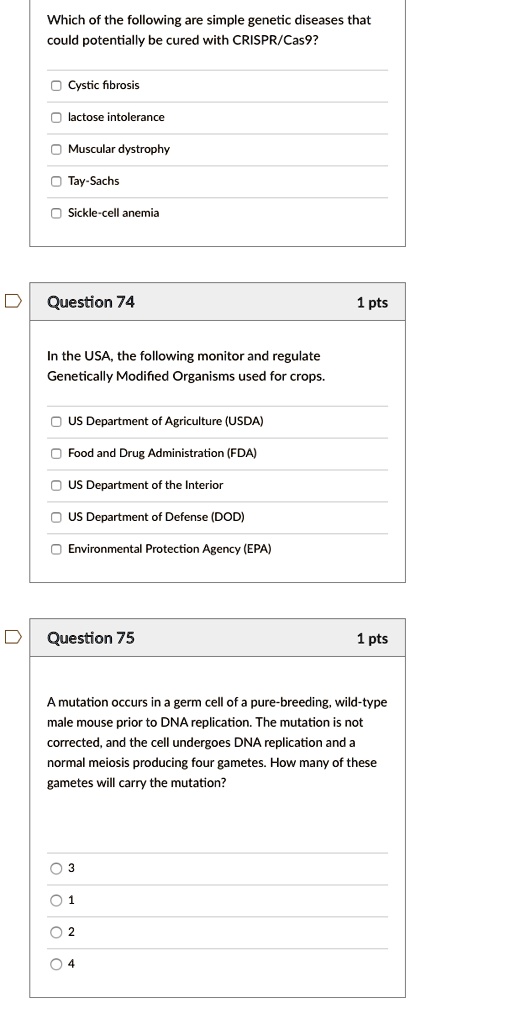Image resolution: width=510 pixels, height=1024 pixels.
Task: Check US Department of Defense (DOD)
Action: click(x=56, y=517)
